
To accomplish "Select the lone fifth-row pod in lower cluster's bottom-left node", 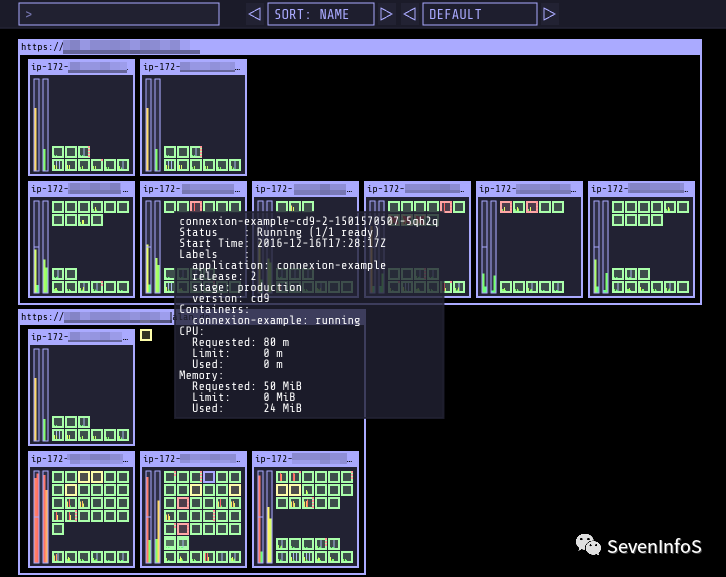I will click(58, 528).
